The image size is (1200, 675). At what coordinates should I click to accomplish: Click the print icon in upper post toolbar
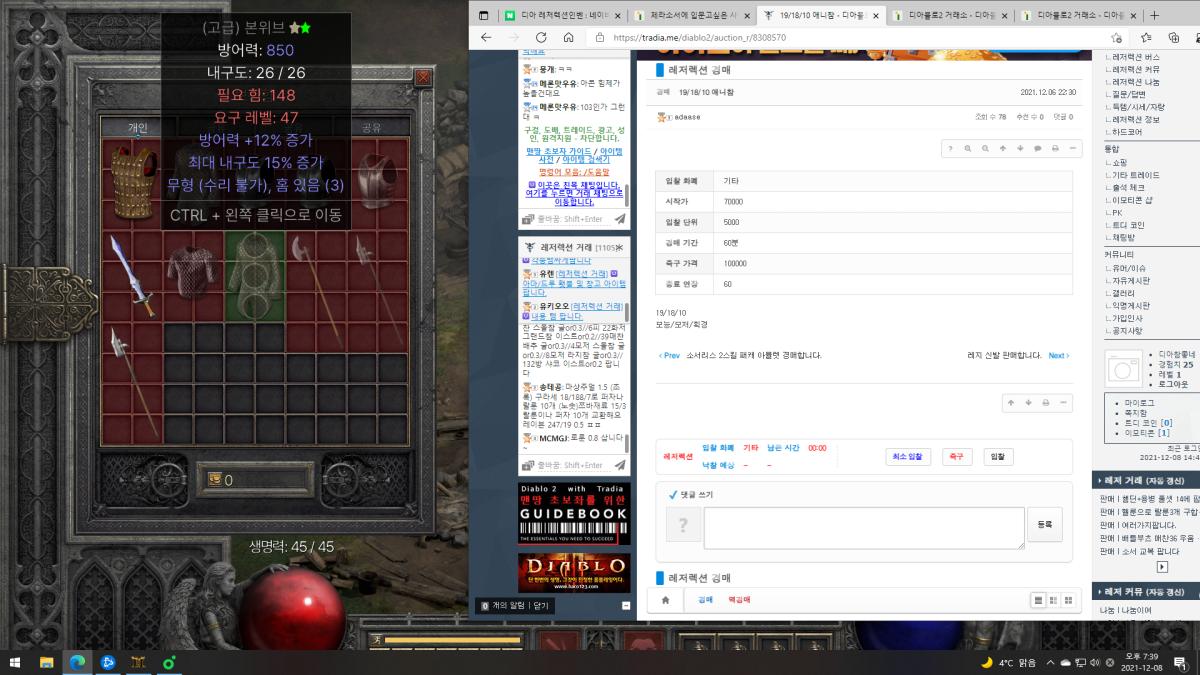click(1056, 148)
